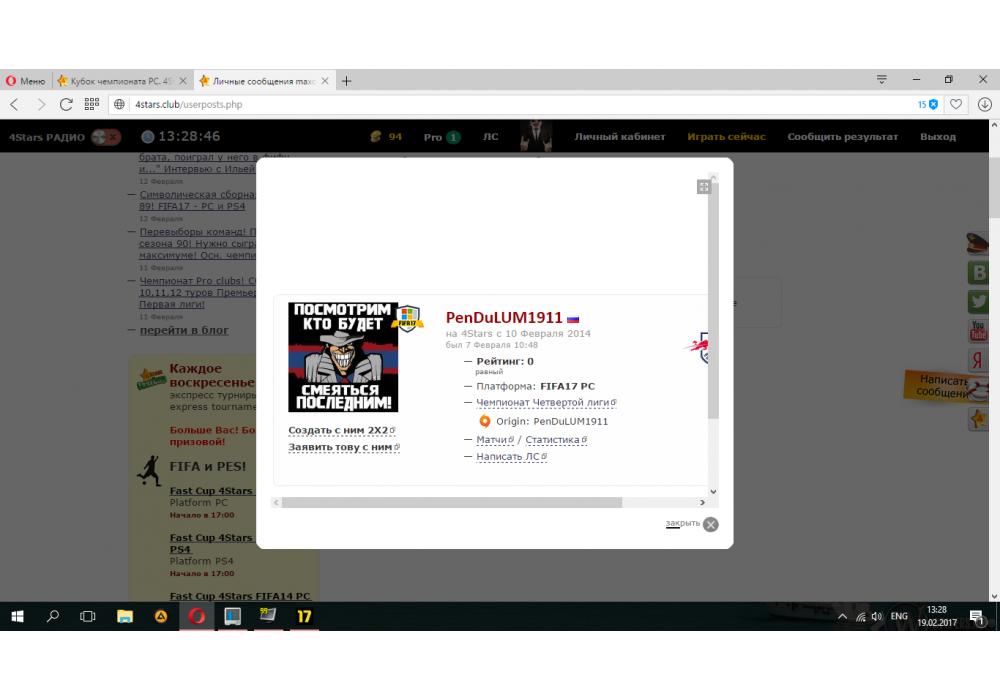The image size is (1000, 700).
Task: Switch to the Кубок чемпионата tab
Action: (118, 80)
